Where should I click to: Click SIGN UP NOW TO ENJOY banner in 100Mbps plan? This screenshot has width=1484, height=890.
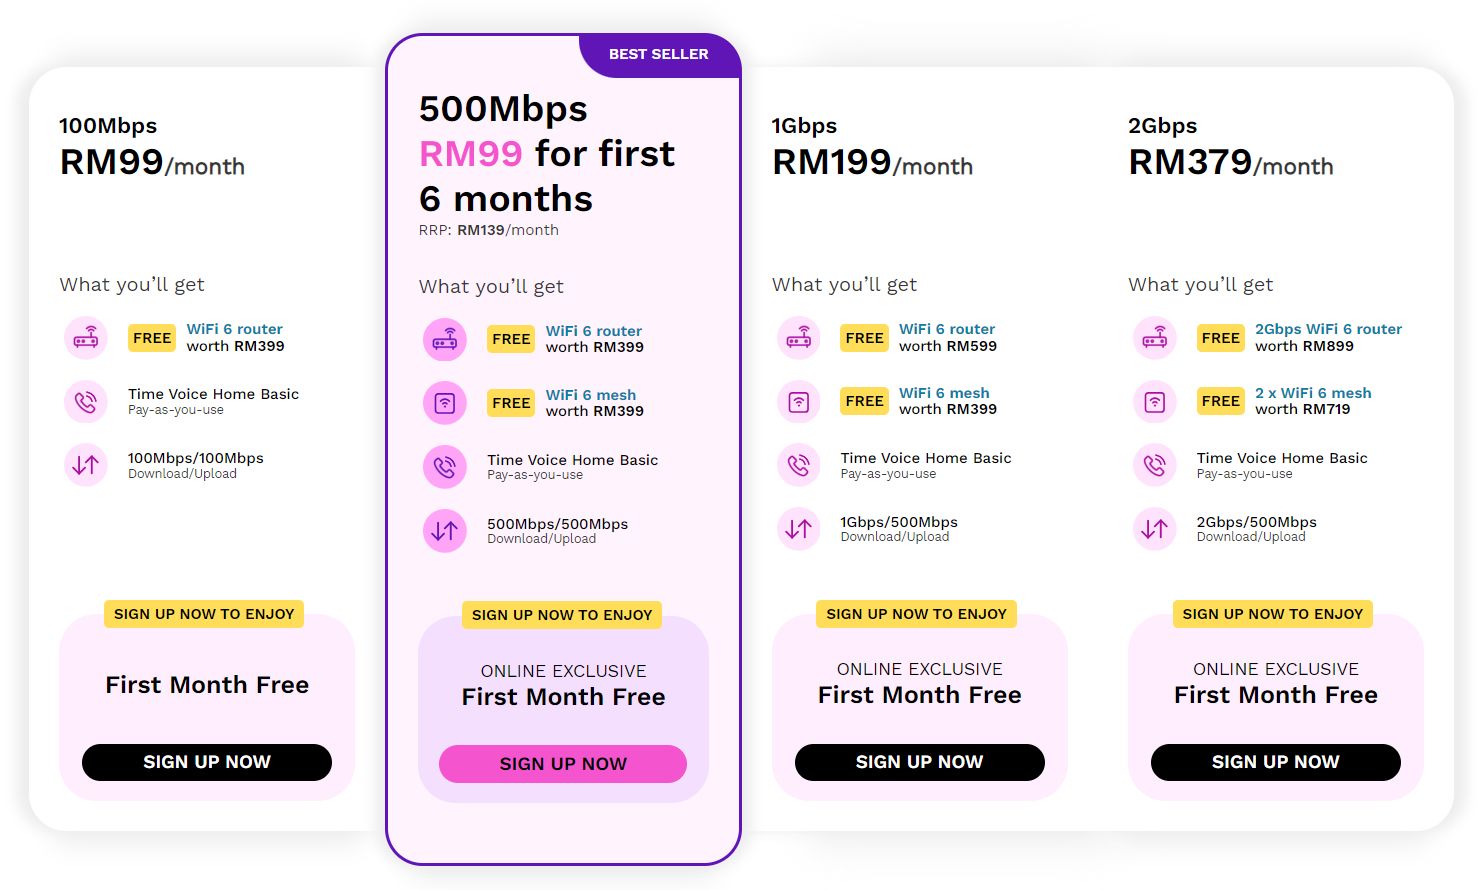[x=204, y=613]
